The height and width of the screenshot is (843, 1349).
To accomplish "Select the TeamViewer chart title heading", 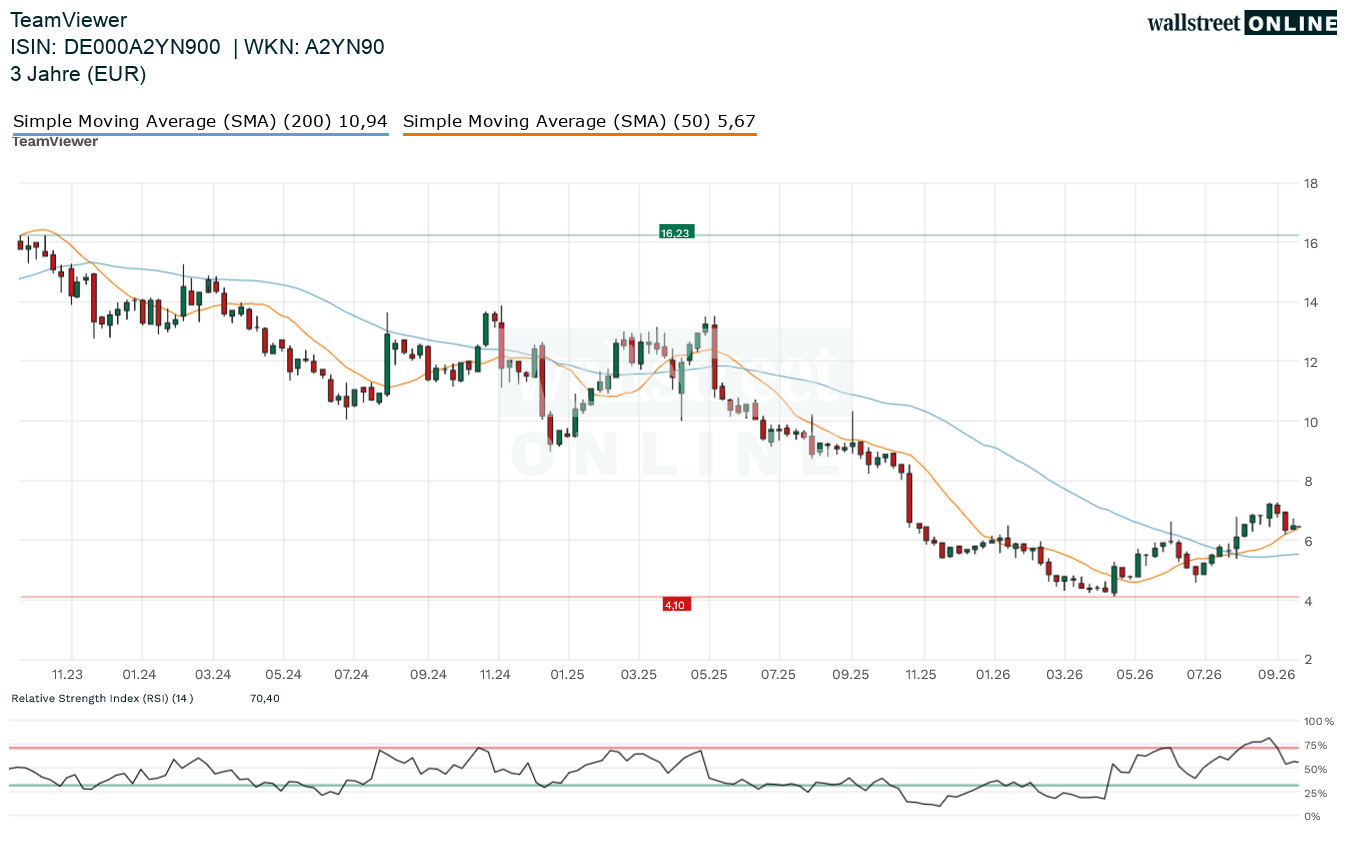I will click(69, 20).
